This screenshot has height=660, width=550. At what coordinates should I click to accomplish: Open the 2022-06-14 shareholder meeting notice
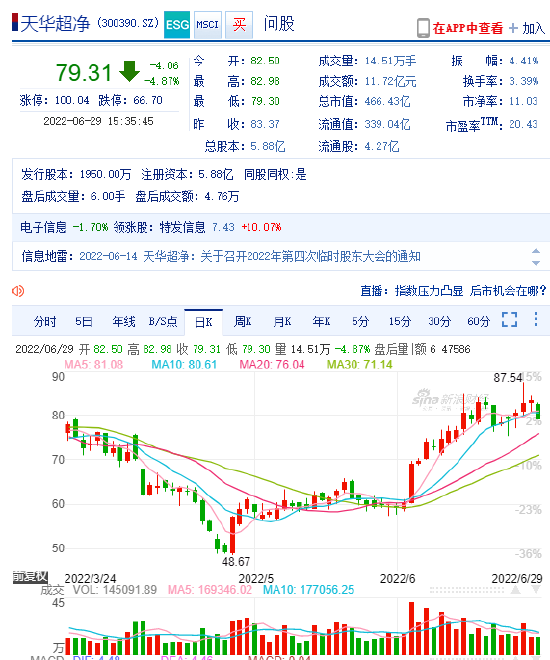250,256
